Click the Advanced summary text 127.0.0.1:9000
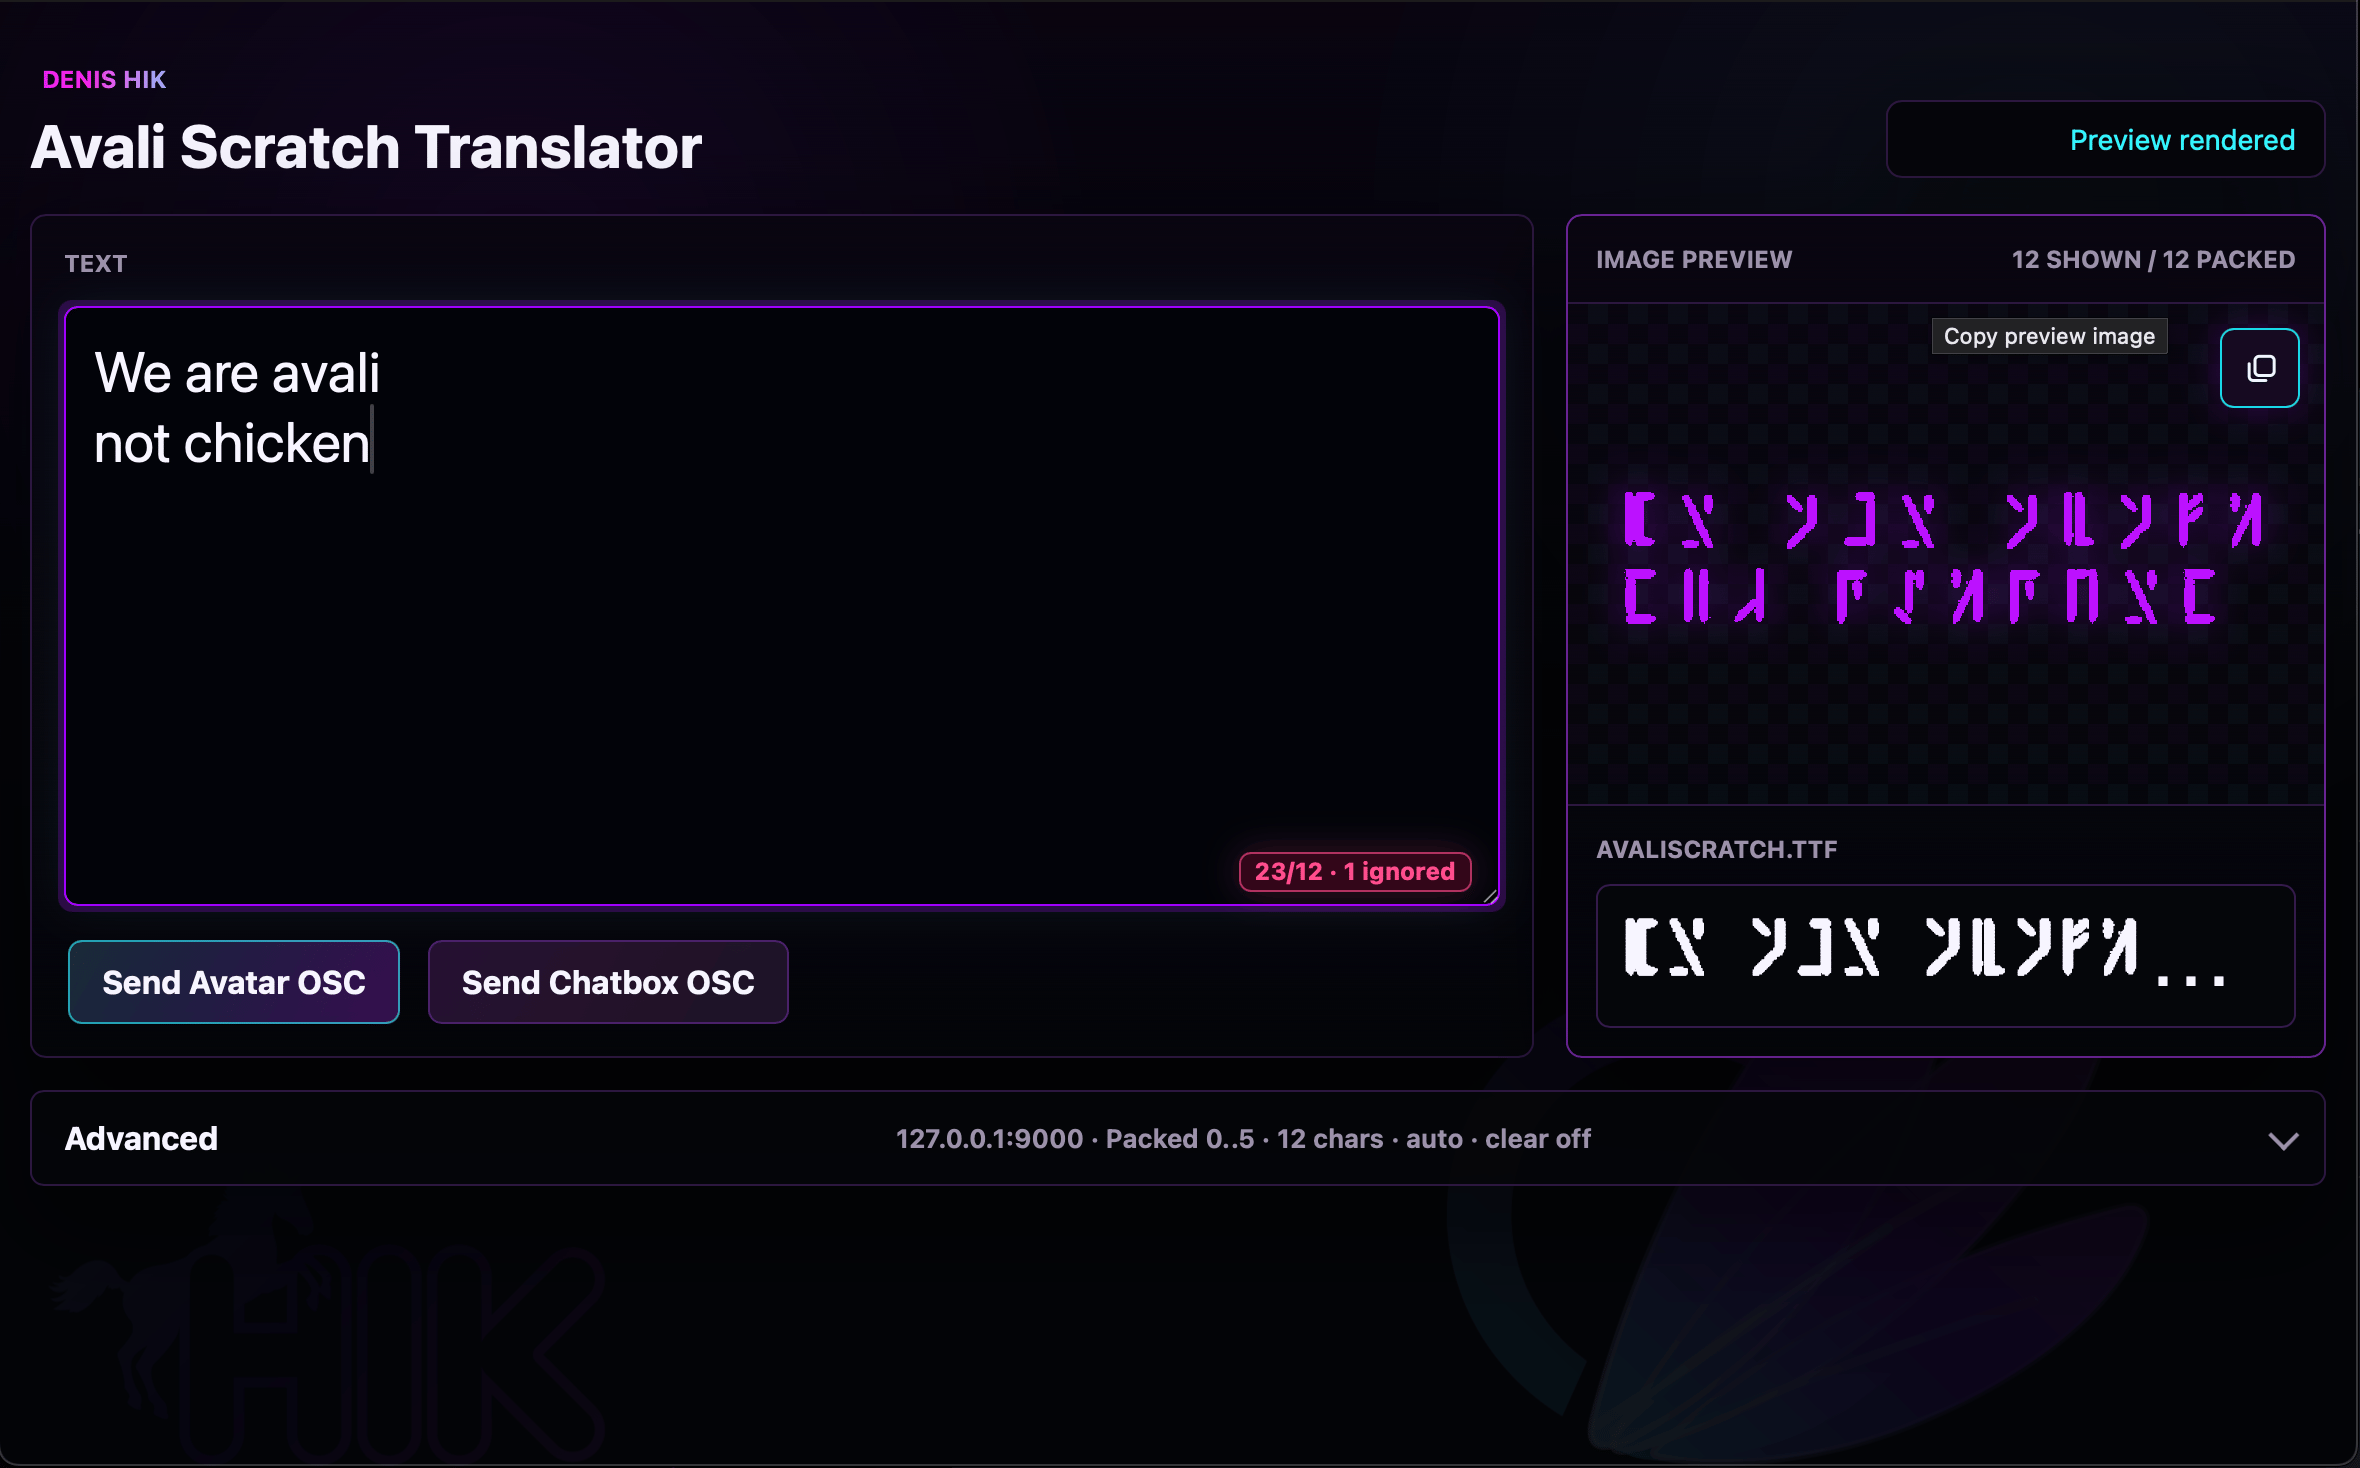The image size is (2360, 1468). click(x=989, y=1139)
